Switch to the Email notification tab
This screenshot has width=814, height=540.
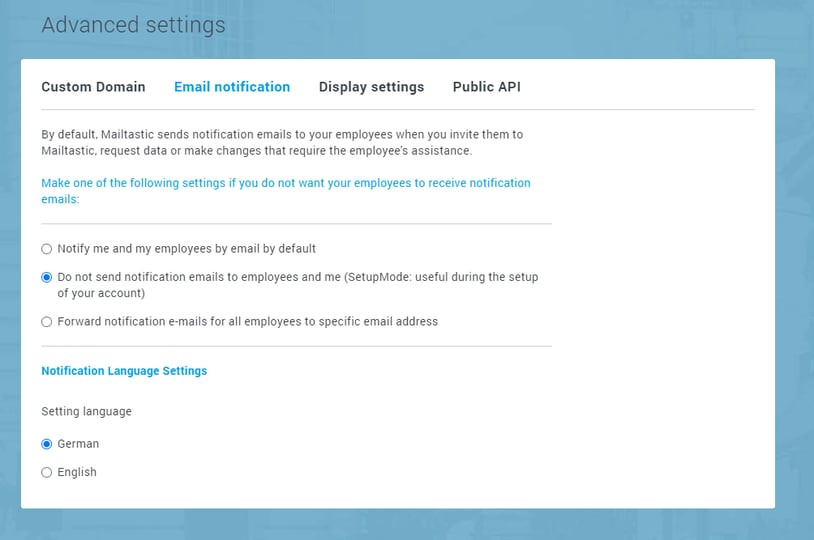click(232, 87)
